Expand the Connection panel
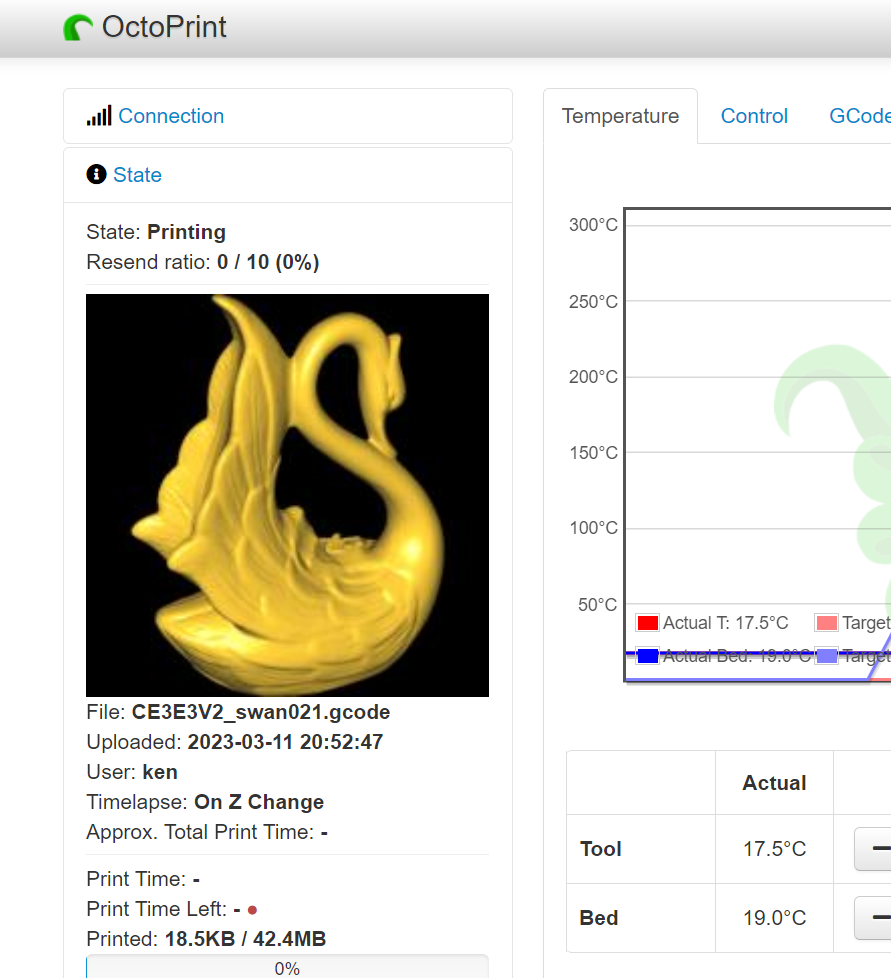891x978 pixels. pos(171,116)
